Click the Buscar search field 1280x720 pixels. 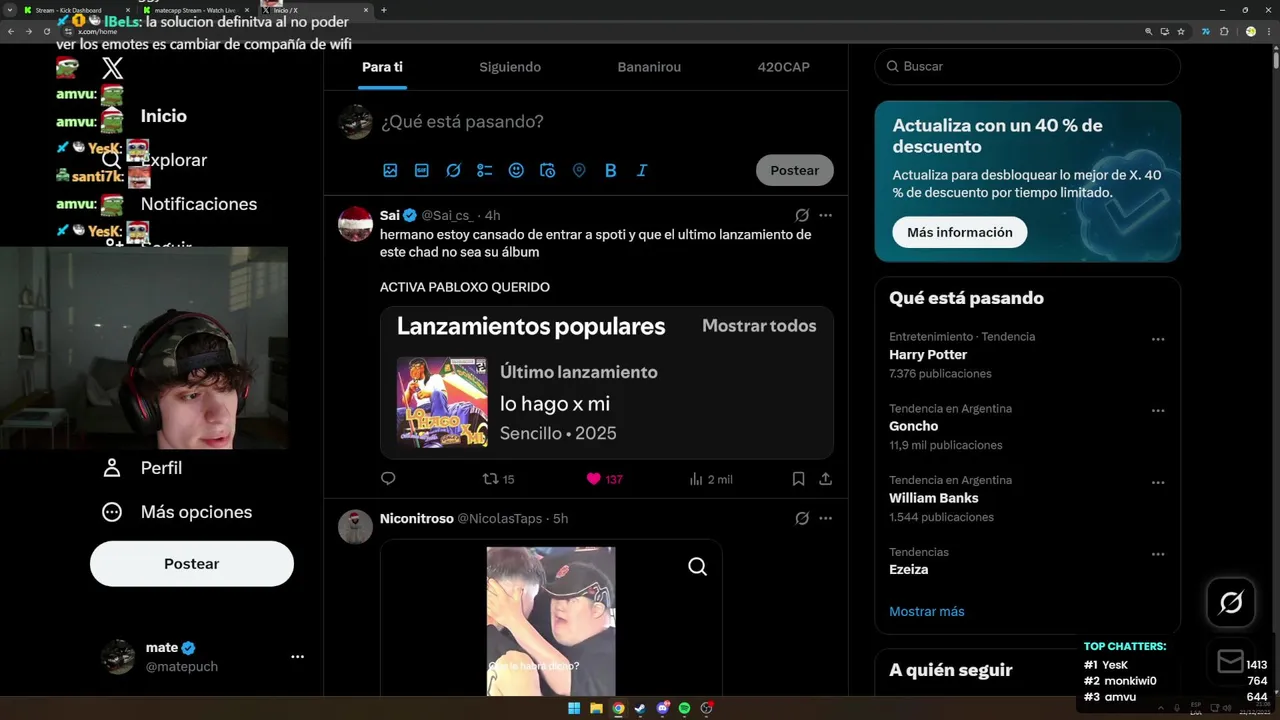(x=1028, y=66)
